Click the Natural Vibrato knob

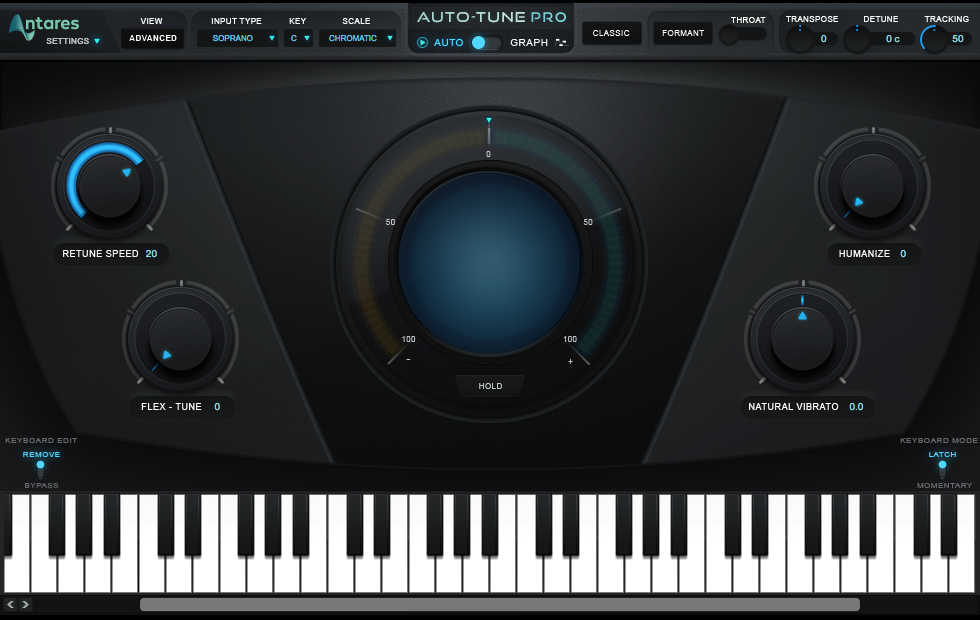[x=802, y=338]
